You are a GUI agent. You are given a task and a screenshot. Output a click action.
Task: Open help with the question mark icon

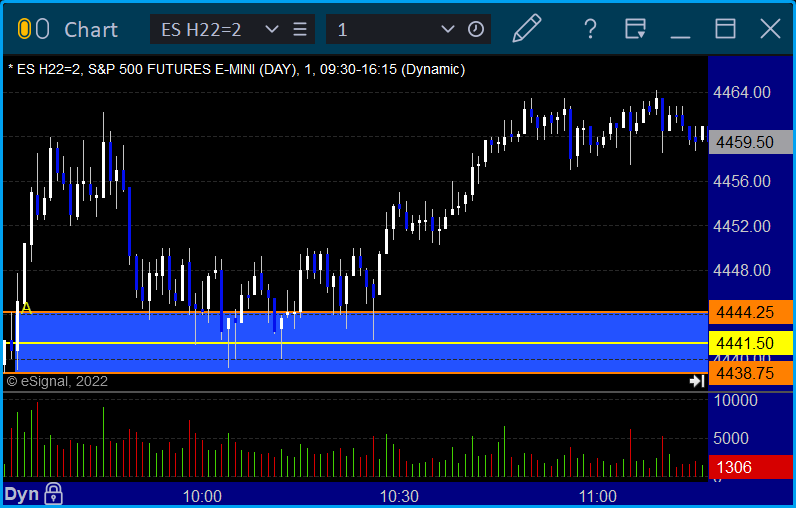click(x=590, y=29)
